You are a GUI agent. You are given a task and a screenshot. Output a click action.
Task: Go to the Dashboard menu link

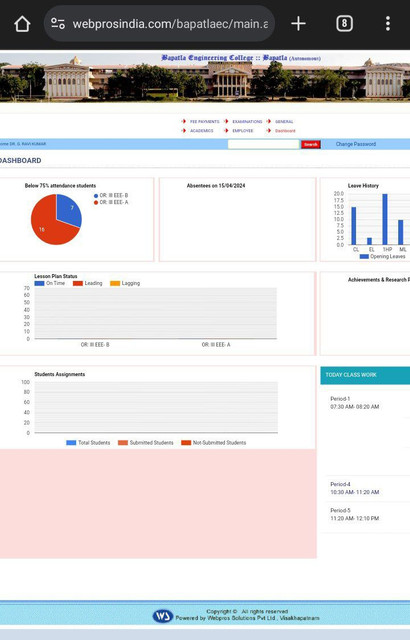(x=285, y=131)
